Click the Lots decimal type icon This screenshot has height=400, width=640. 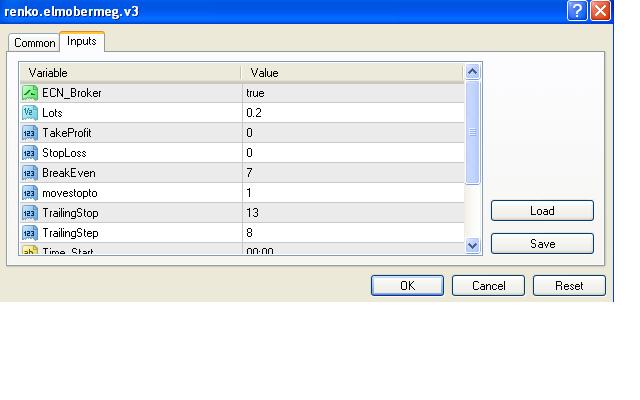pos(30,113)
